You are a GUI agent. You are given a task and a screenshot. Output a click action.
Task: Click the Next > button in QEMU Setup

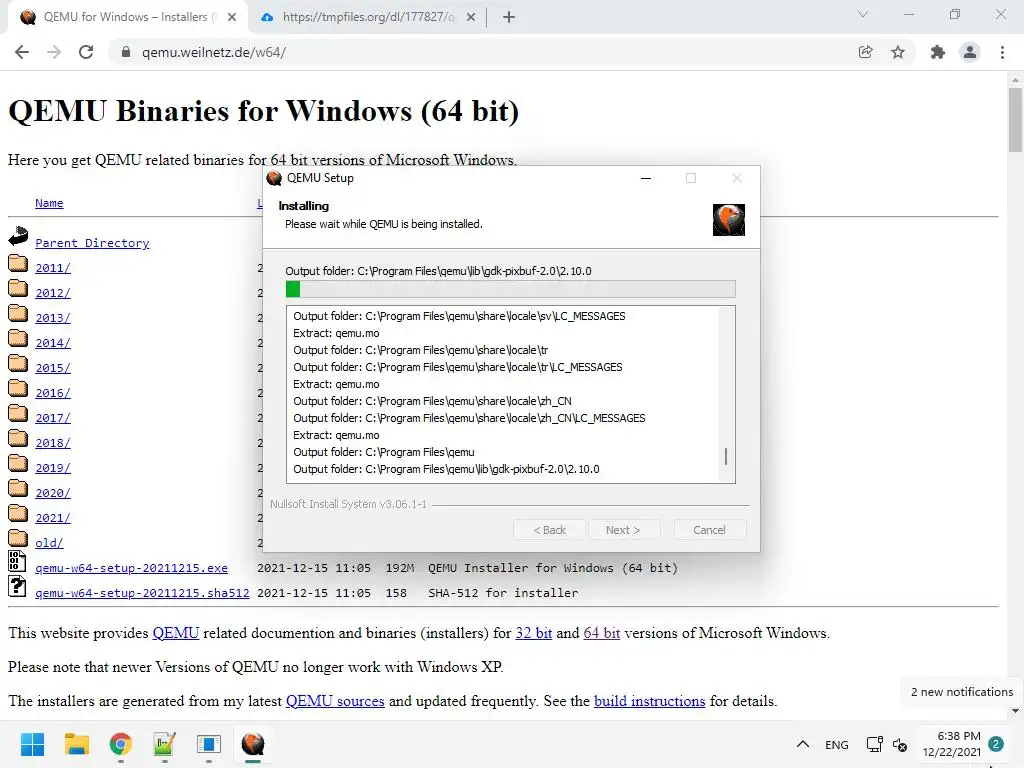click(x=623, y=530)
